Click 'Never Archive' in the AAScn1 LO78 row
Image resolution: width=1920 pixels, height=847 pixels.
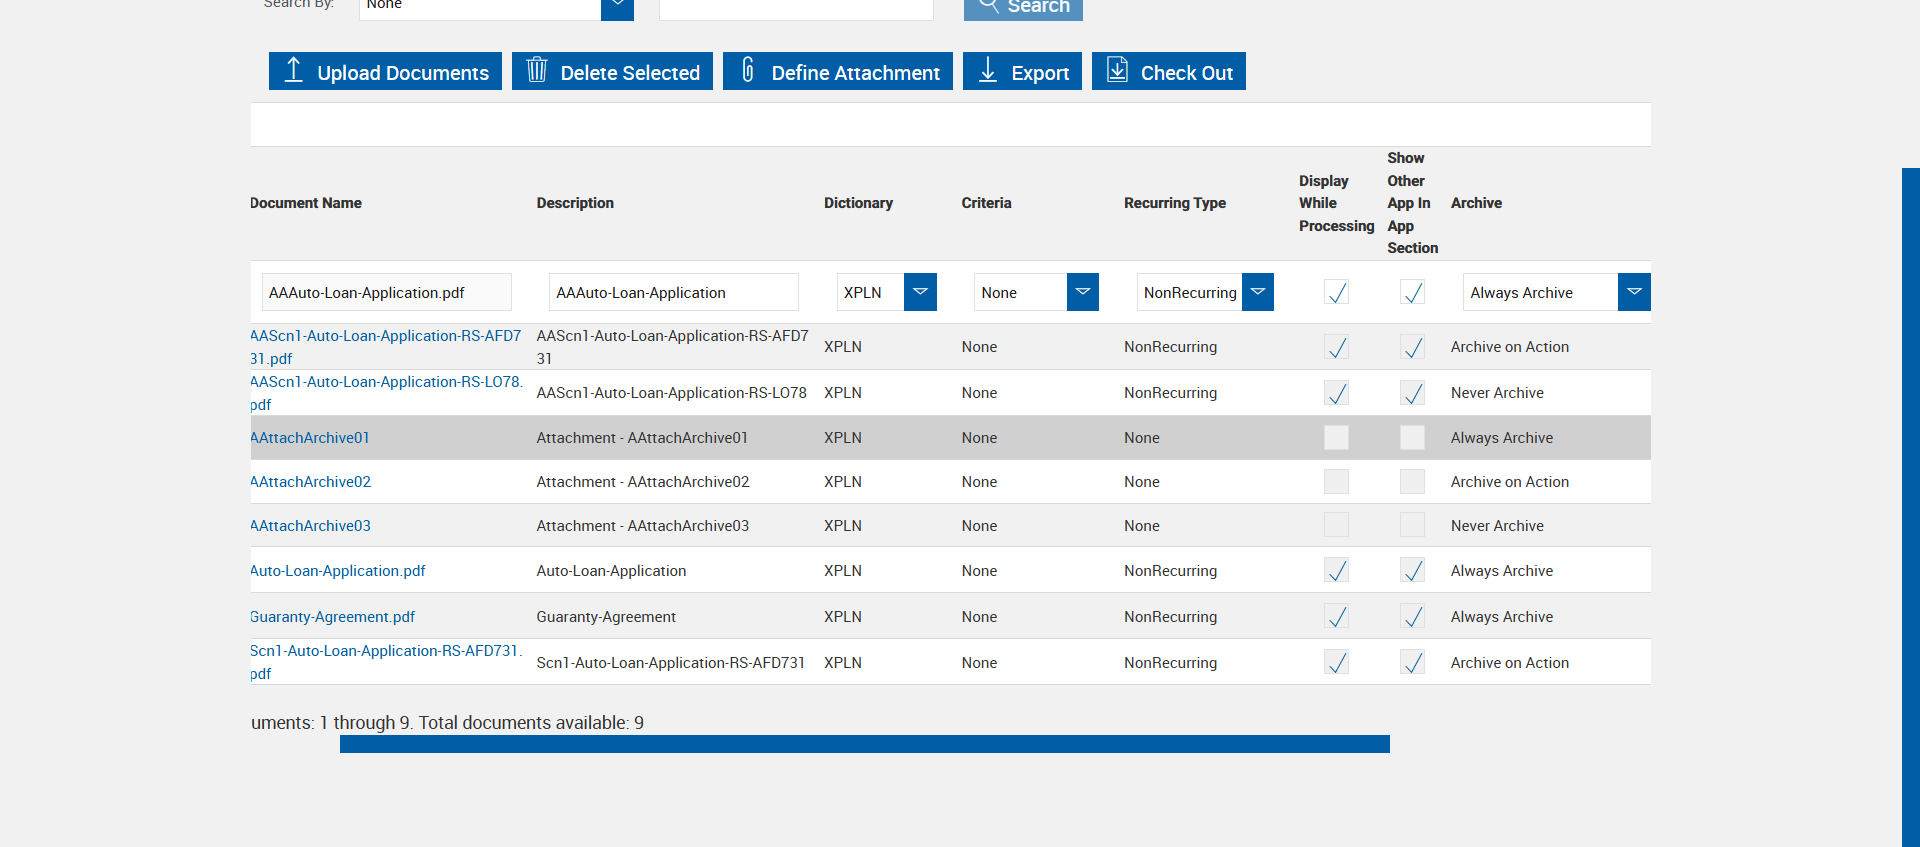point(1497,393)
